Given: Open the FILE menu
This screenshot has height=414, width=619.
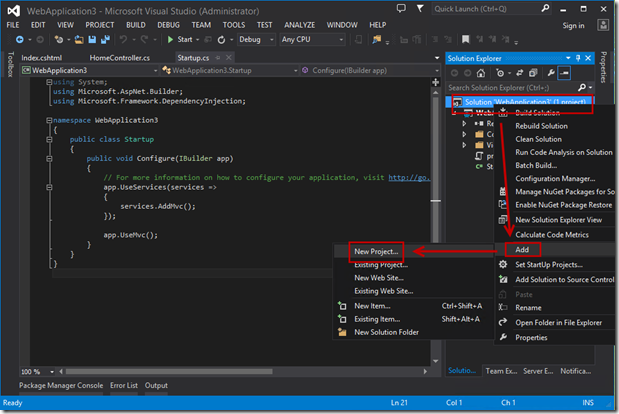Looking at the screenshot, I should [x=13, y=25].
